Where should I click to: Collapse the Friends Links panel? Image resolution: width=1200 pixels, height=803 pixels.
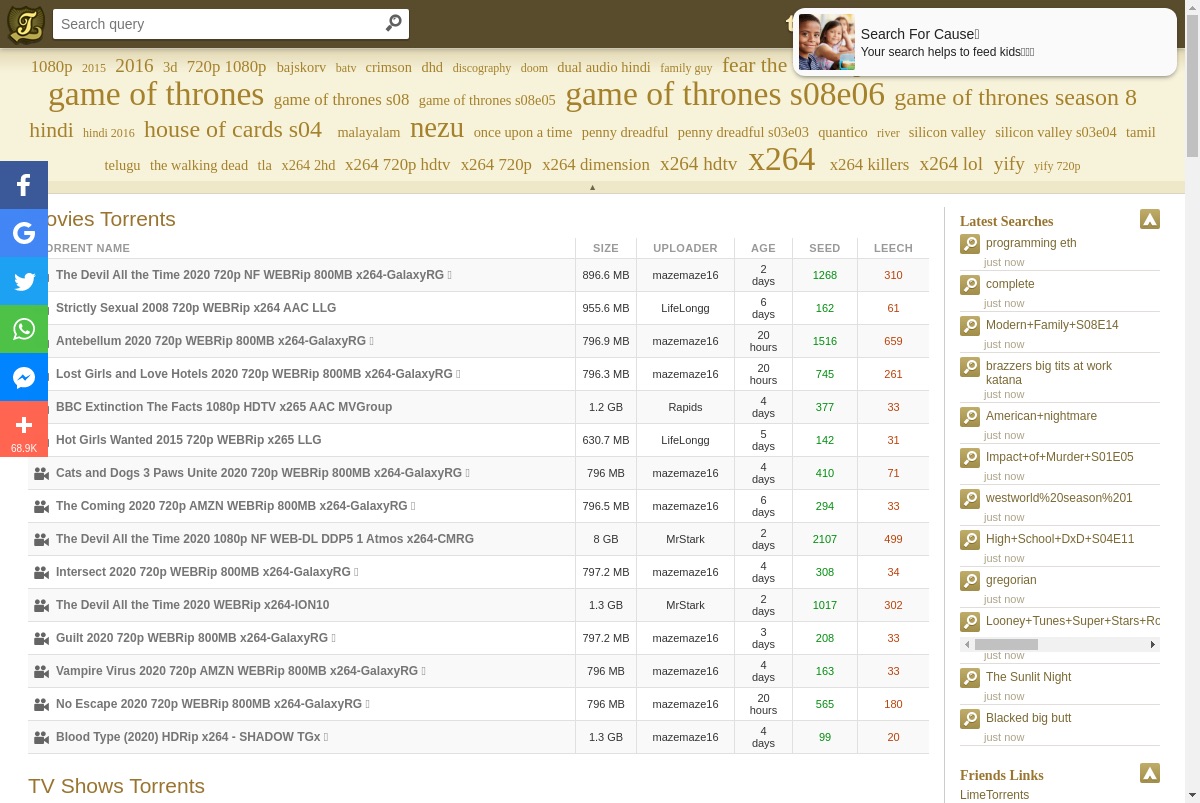coord(1150,773)
